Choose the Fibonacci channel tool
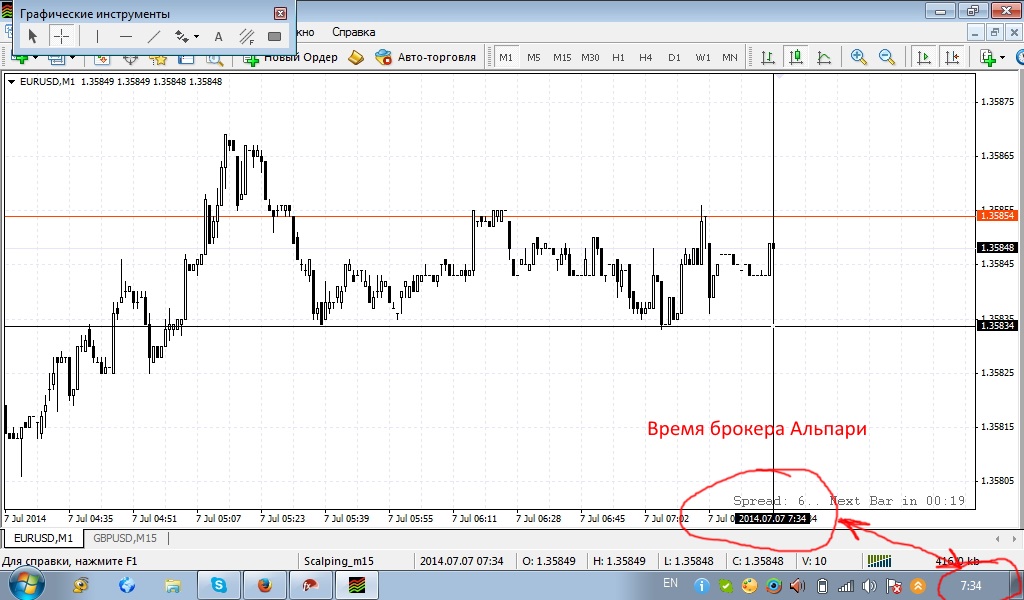The height and width of the screenshot is (600, 1024). (x=246, y=37)
